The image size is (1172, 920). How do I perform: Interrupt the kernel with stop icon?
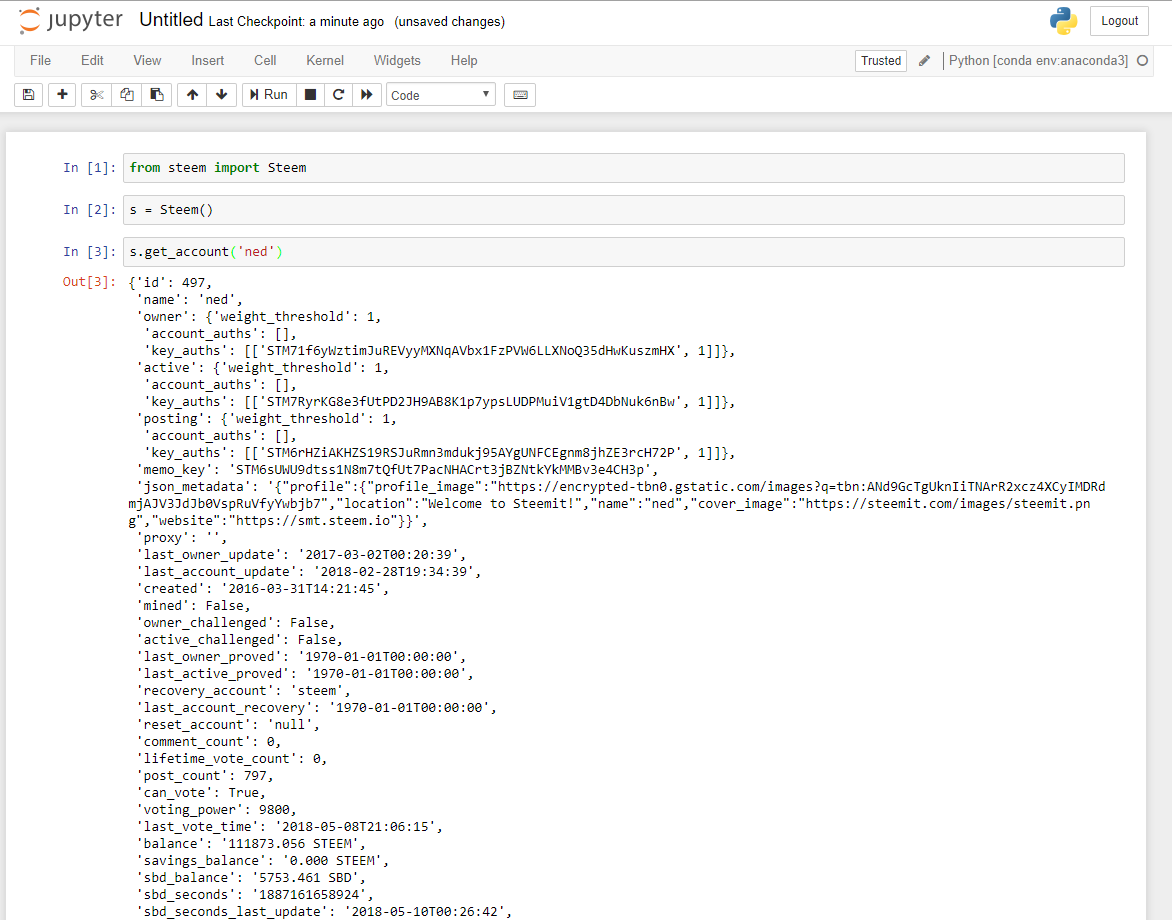coord(310,95)
